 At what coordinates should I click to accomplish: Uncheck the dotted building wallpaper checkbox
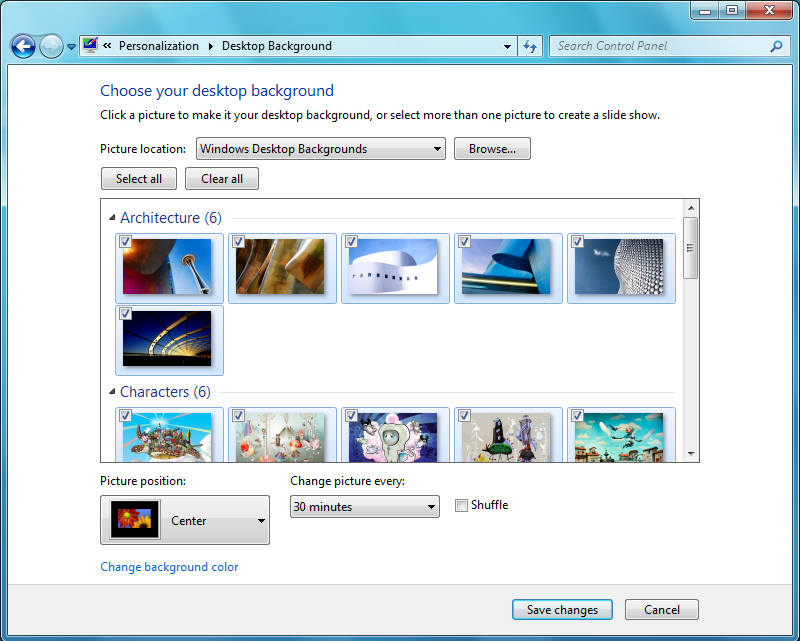(x=577, y=241)
